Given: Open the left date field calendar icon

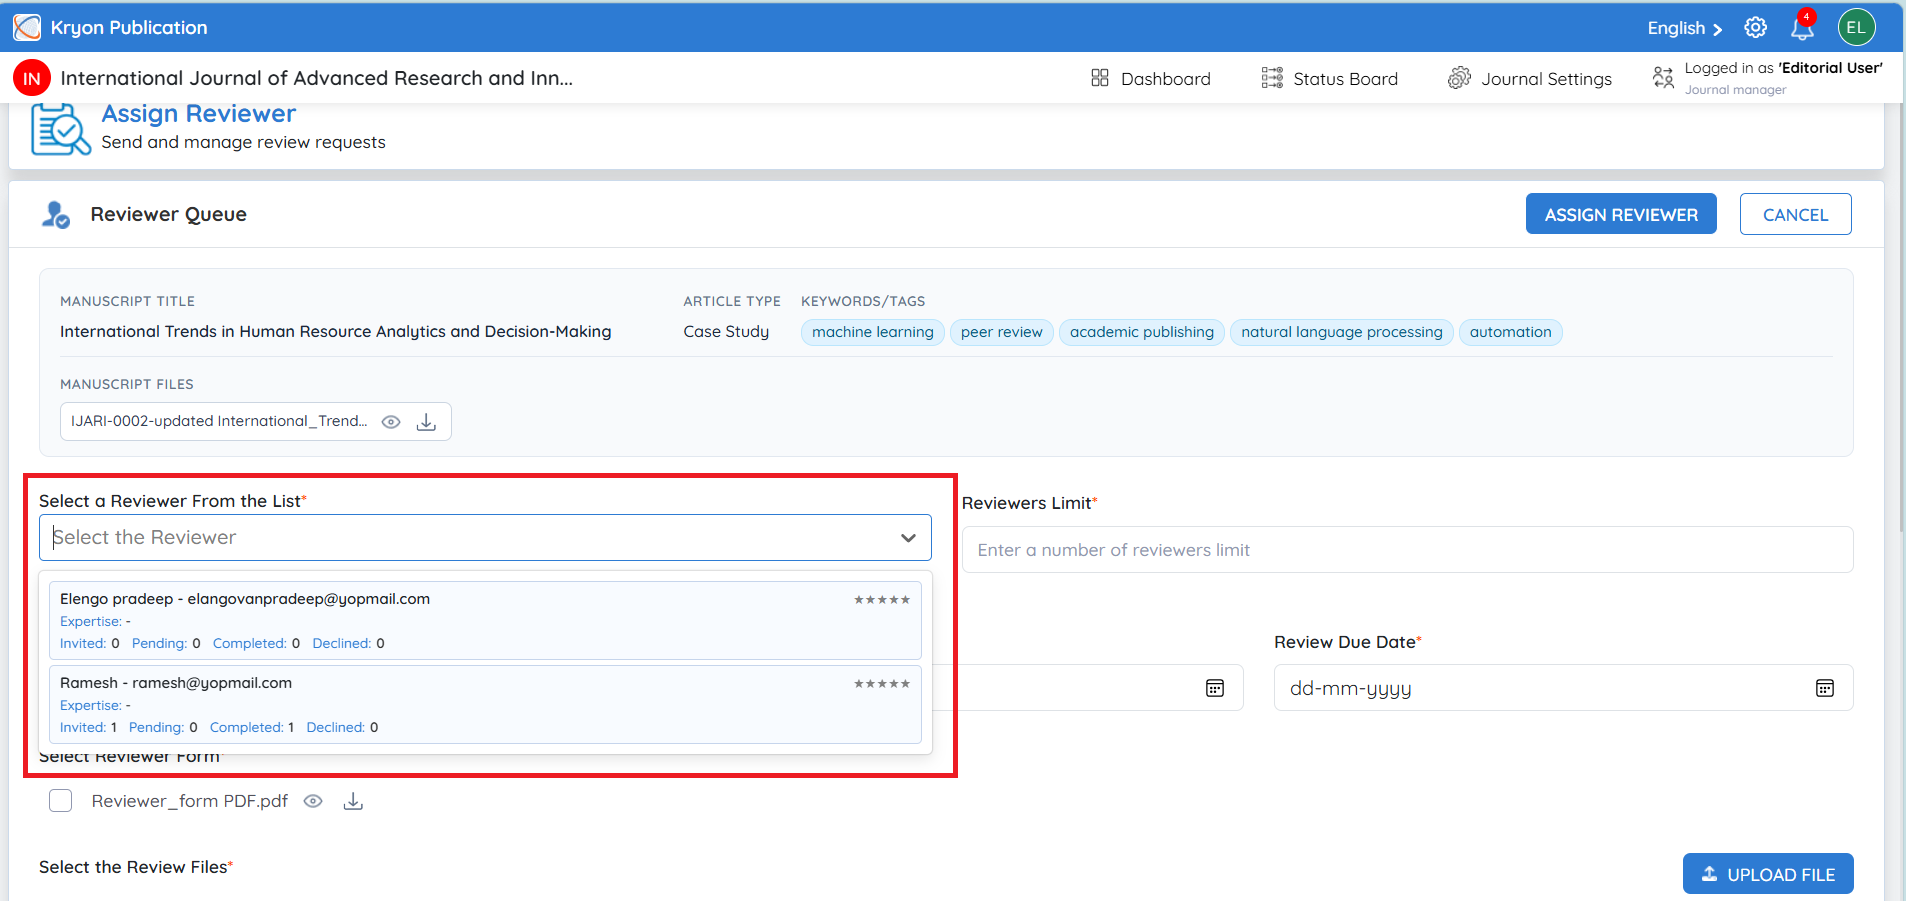Looking at the screenshot, I should point(1215,688).
